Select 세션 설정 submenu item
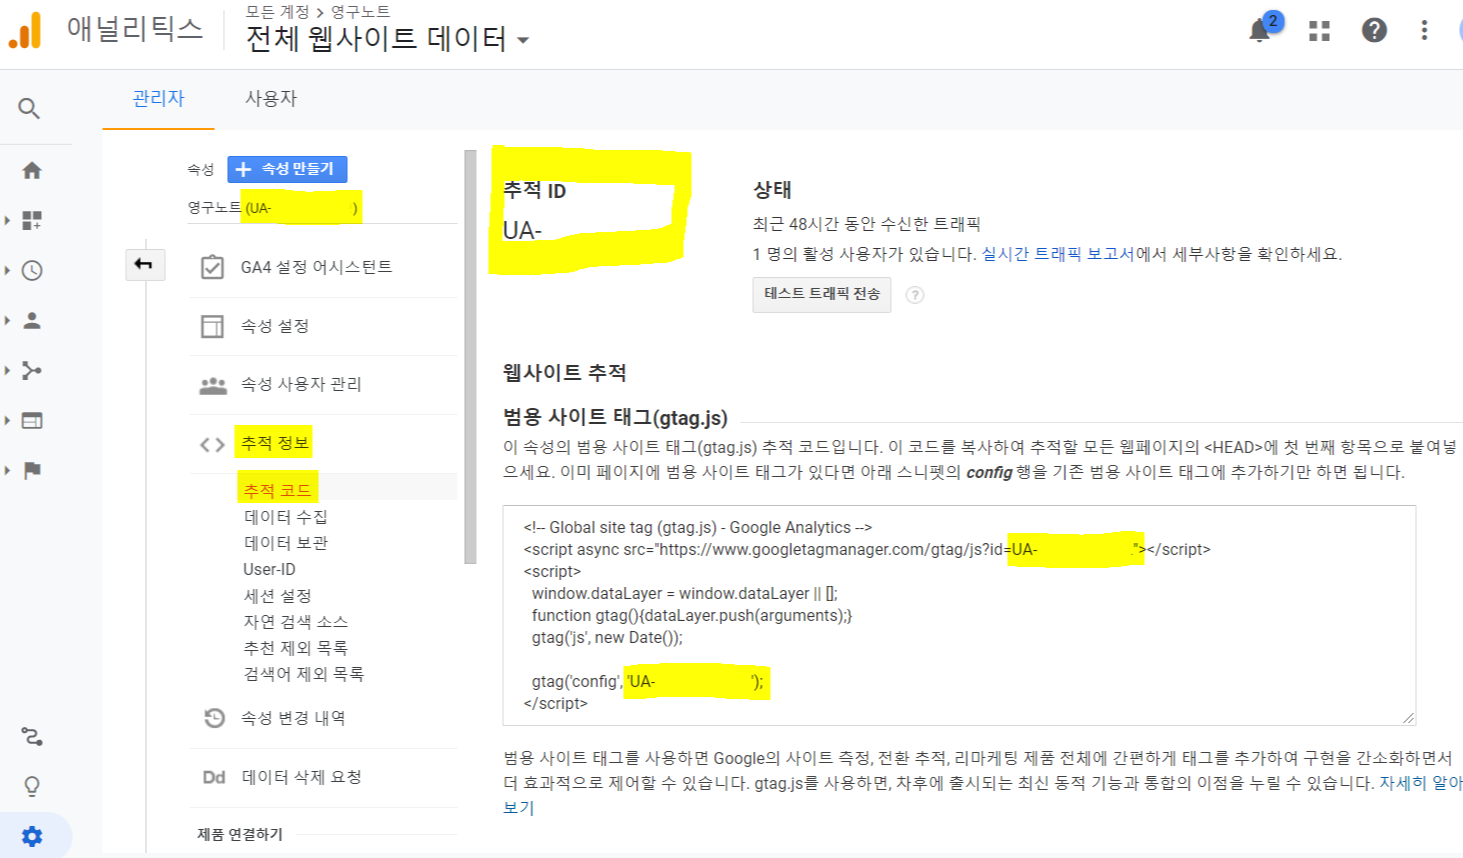 [x=278, y=596]
